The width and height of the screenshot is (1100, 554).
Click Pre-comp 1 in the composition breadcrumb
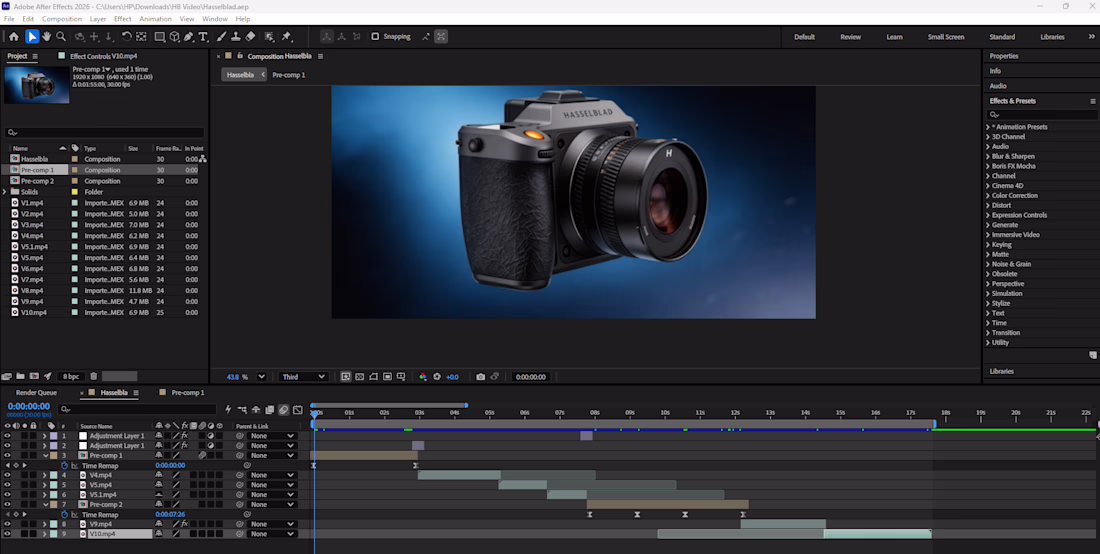point(288,75)
